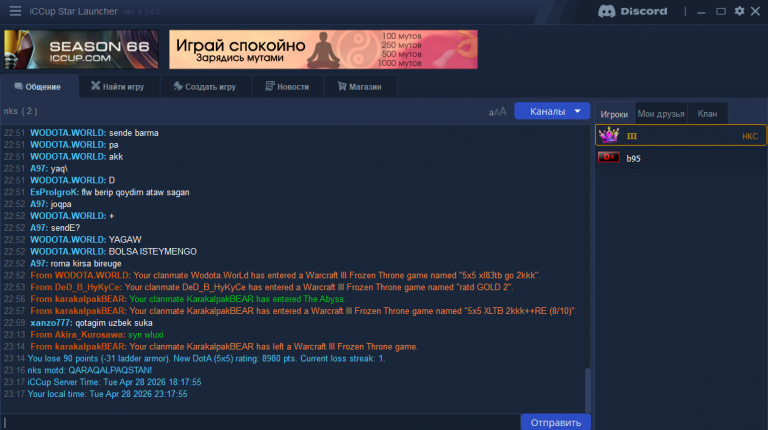Click the crossed swords Find Game icon
Screen dimensions: 768x430
[96, 86]
